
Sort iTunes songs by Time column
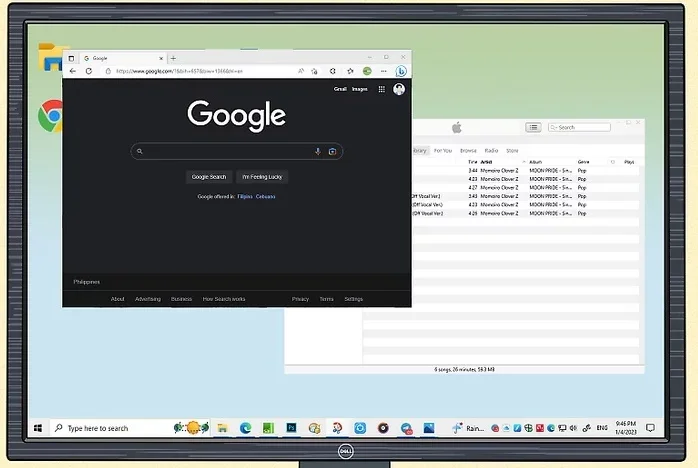(473, 162)
